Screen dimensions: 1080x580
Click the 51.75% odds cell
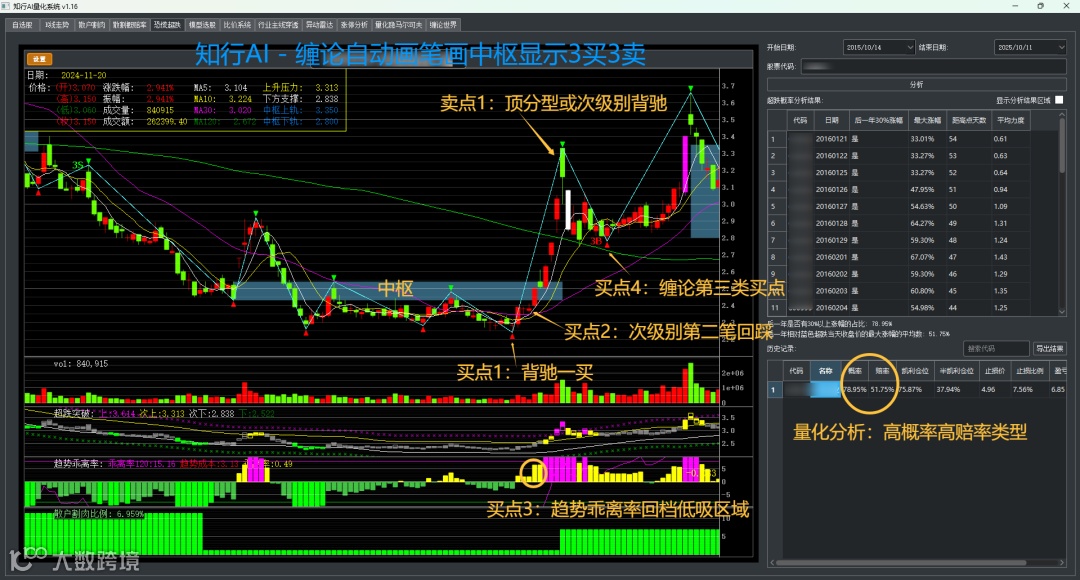tap(882, 389)
